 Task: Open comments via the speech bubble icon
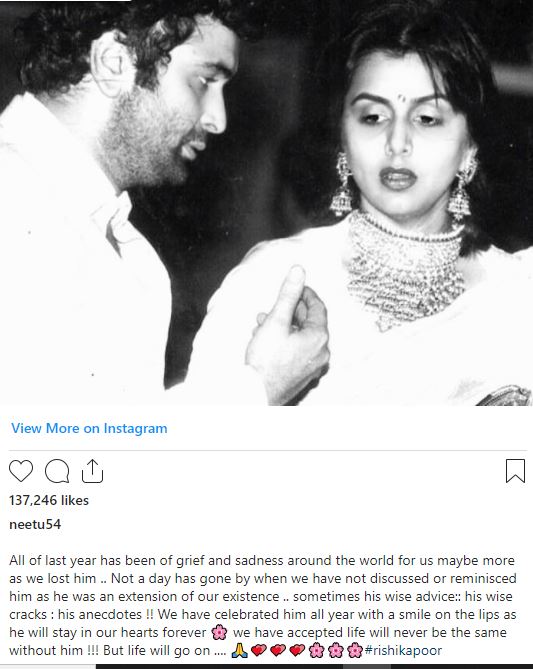[57, 471]
